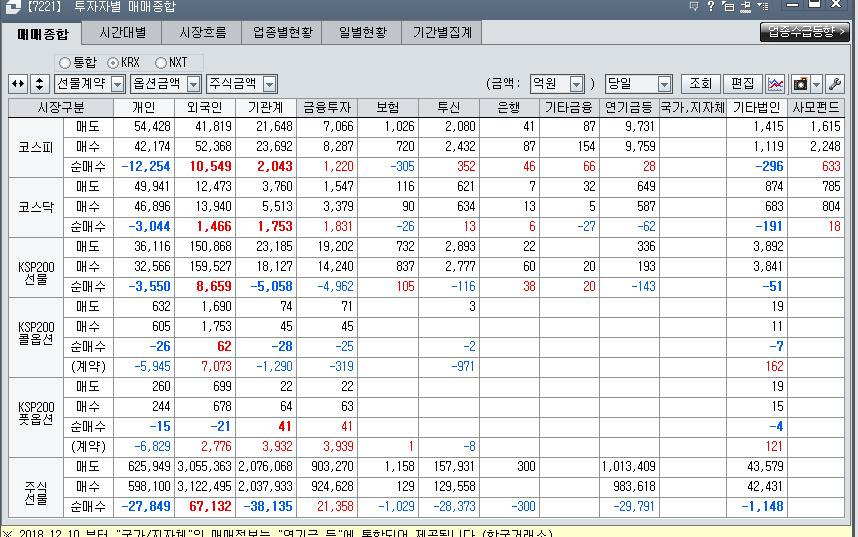The height and width of the screenshot is (537, 858).
Task: Click the 은행 column header
Action: (x=509, y=107)
